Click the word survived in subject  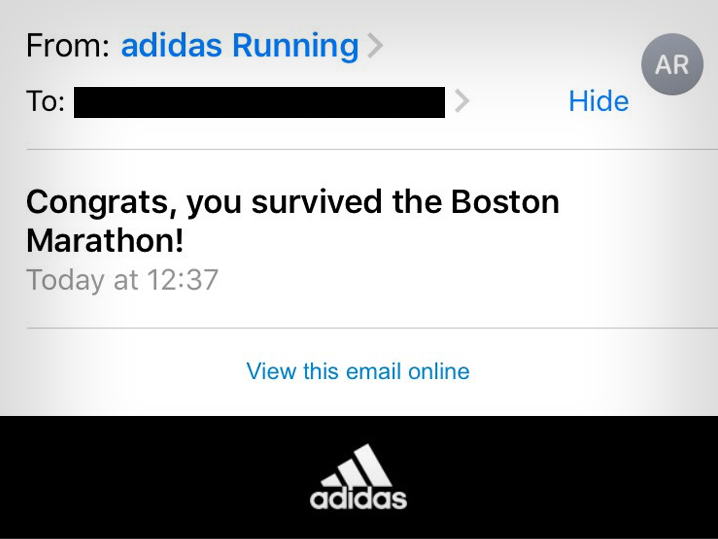pos(316,201)
